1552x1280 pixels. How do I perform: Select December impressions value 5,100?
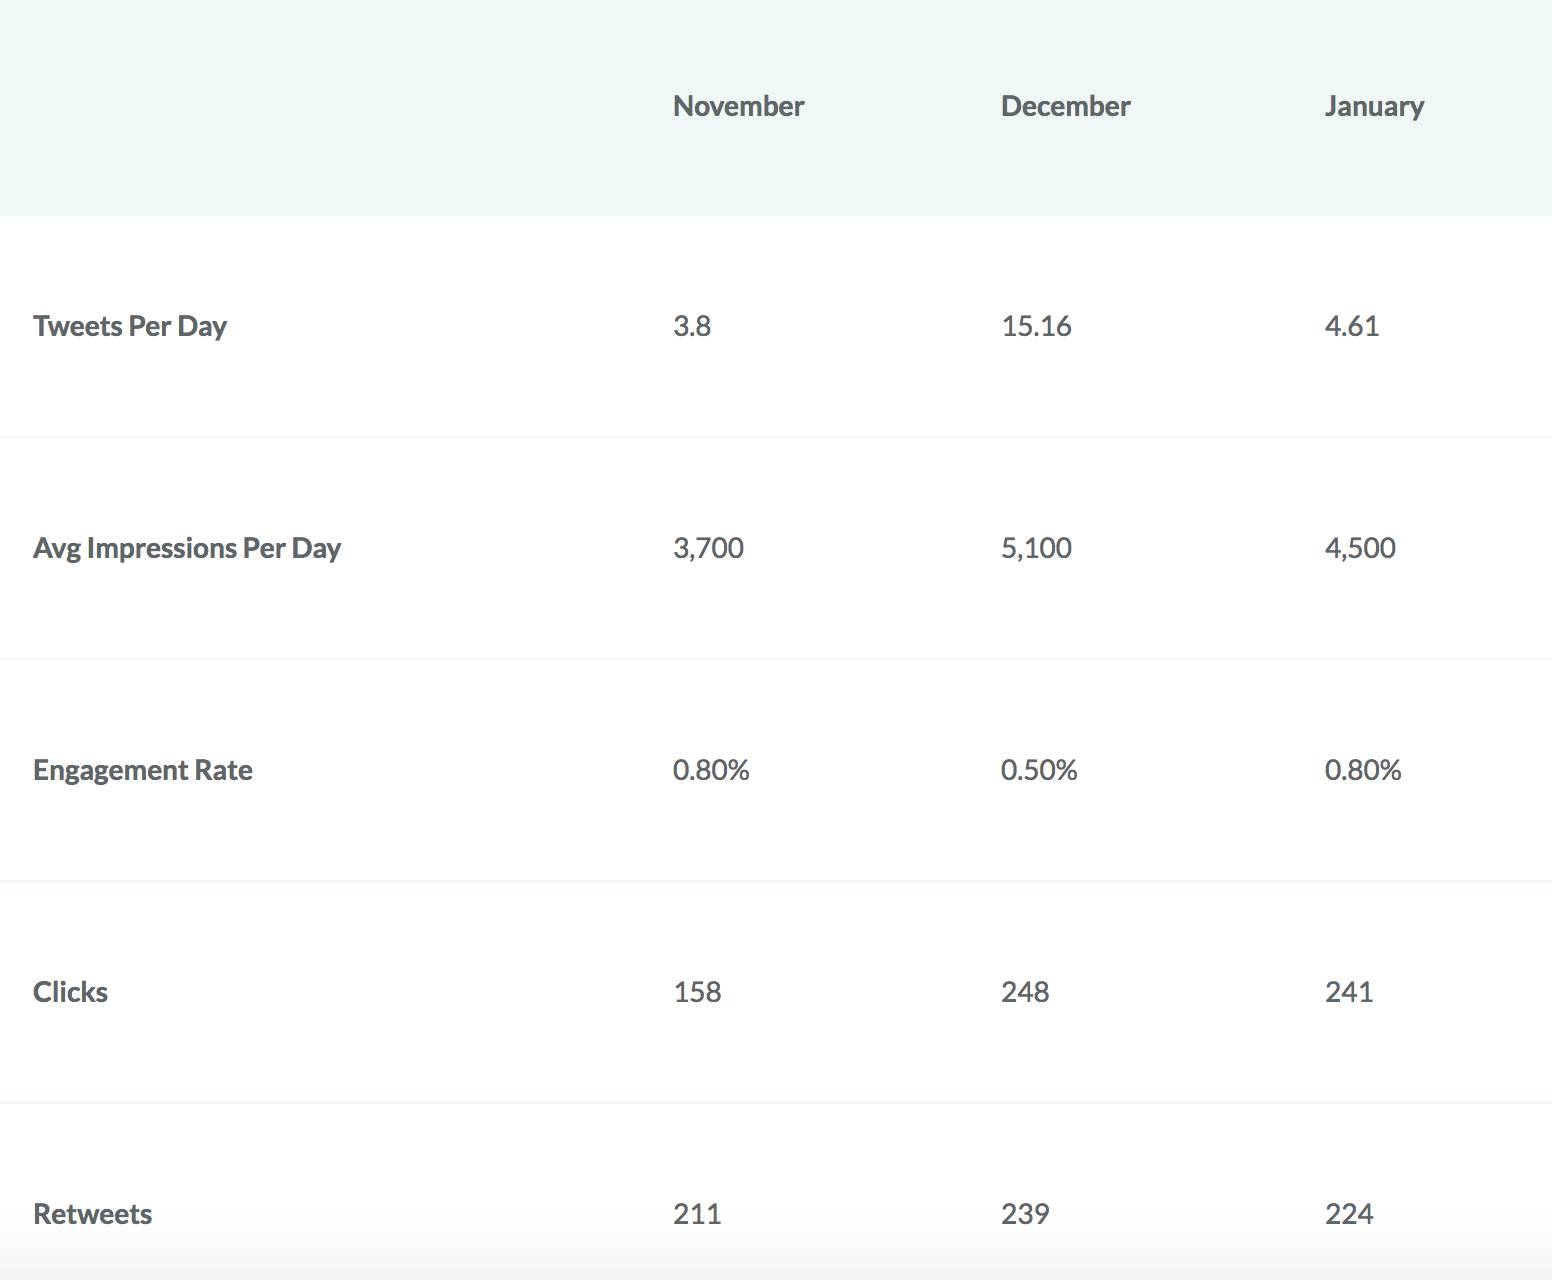tap(1036, 548)
